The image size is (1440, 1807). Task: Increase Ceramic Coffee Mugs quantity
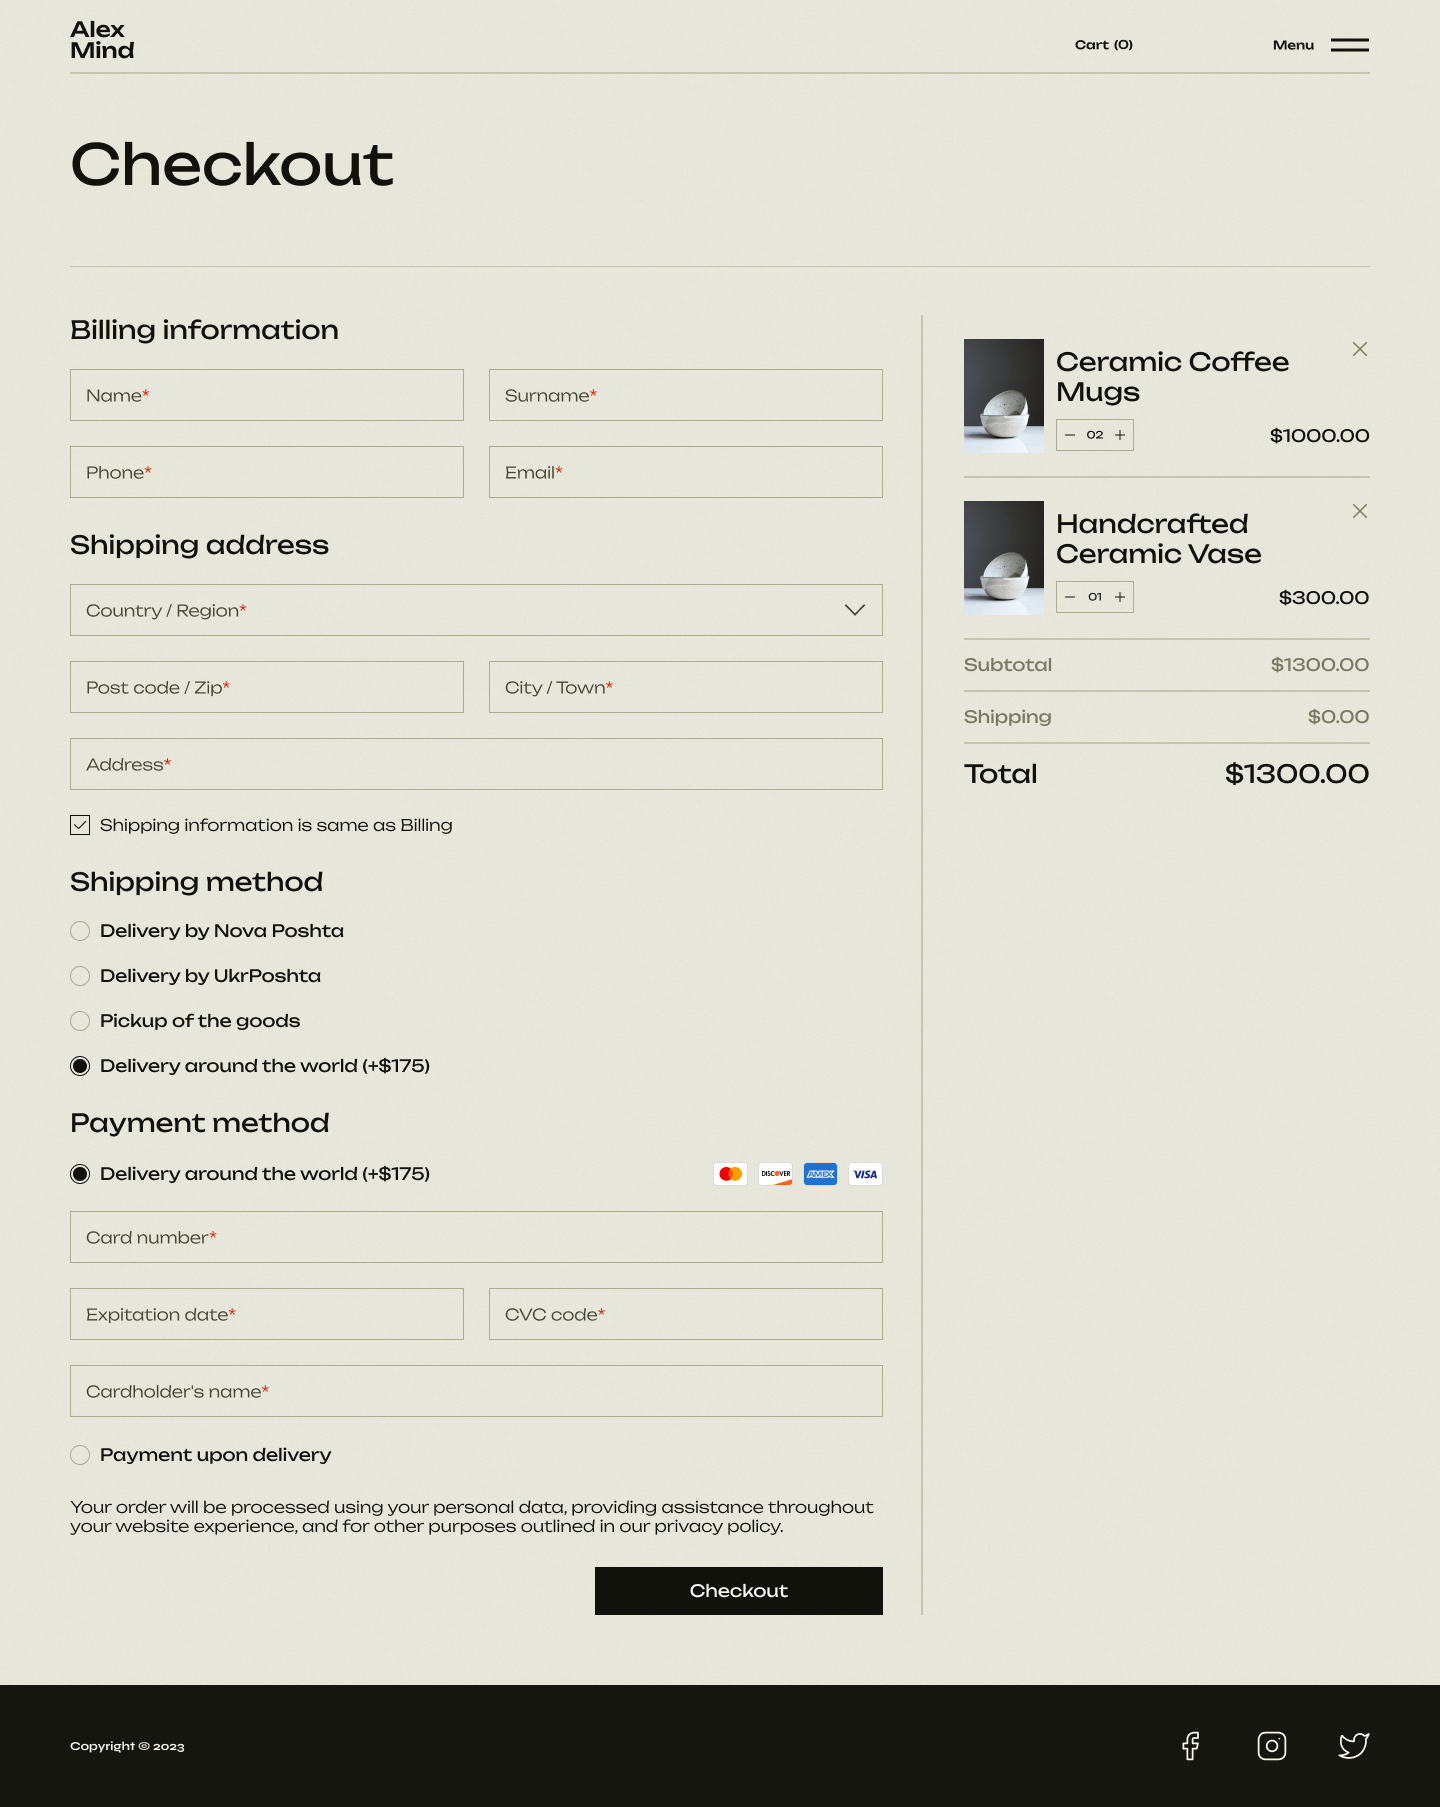[x=1120, y=435]
